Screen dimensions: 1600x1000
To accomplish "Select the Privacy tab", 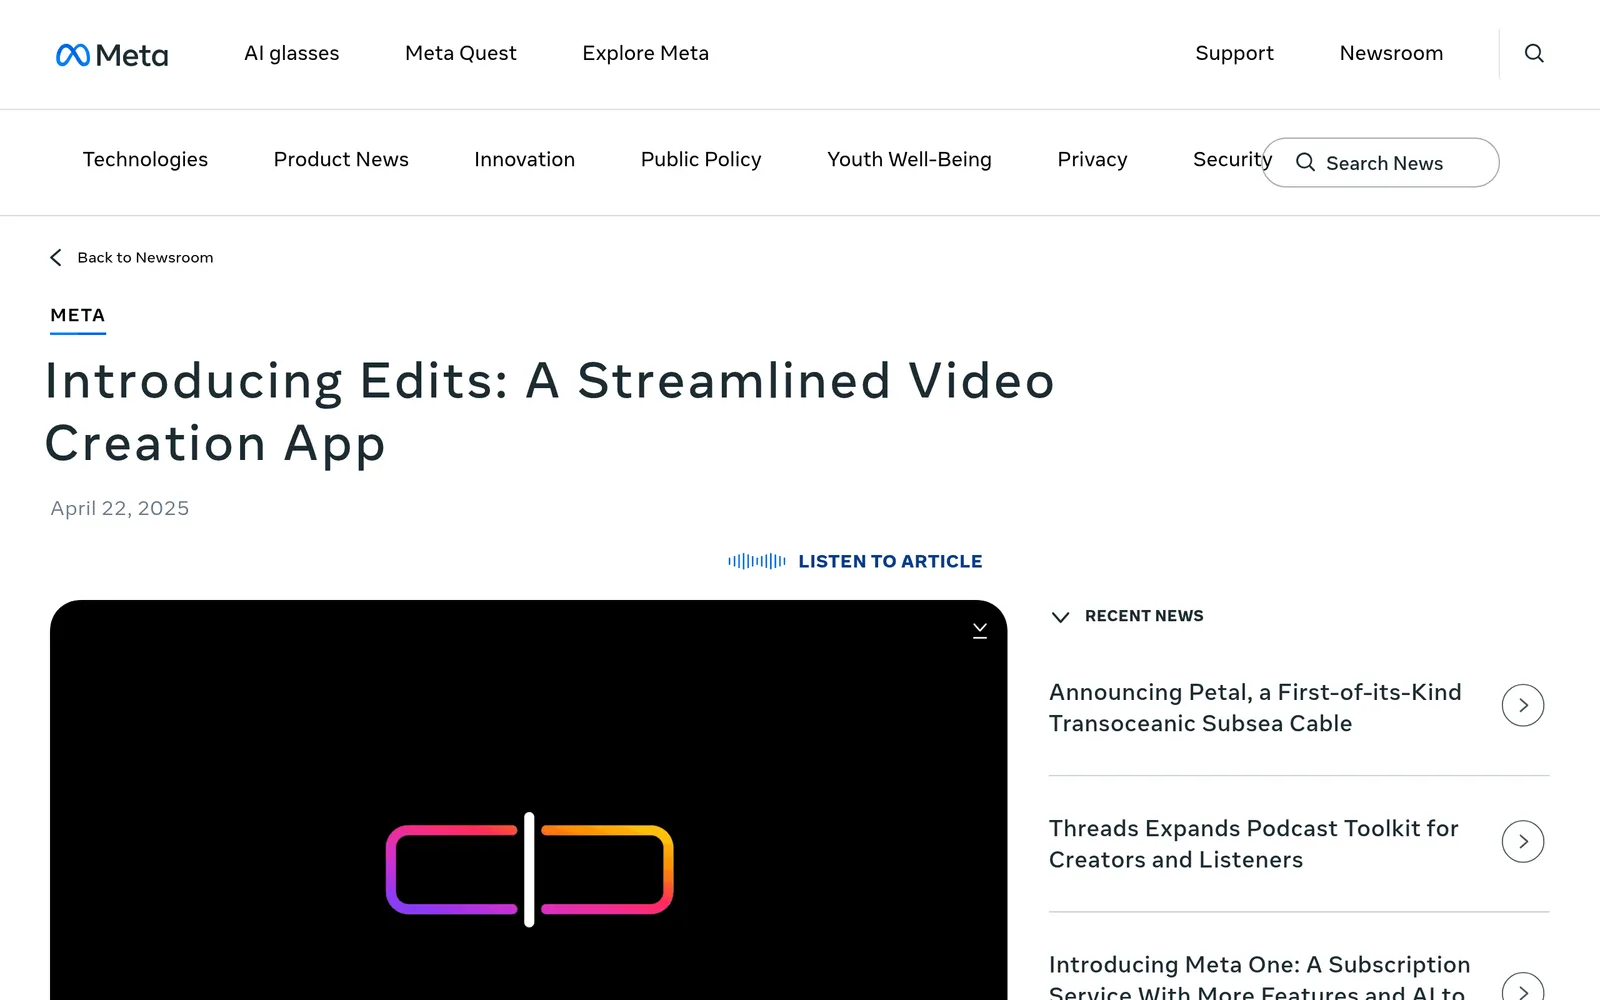I will click(x=1093, y=159).
